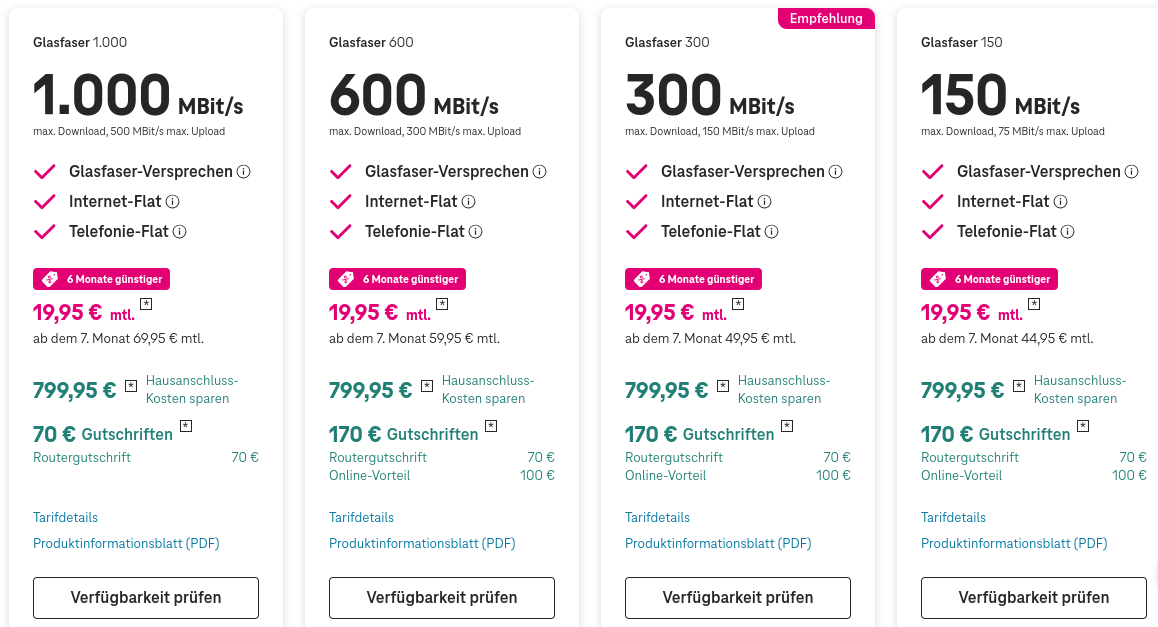Check availability for the Glasfaser 300 tariff
Screen dimensions: 1158x627
click(738, 598)
